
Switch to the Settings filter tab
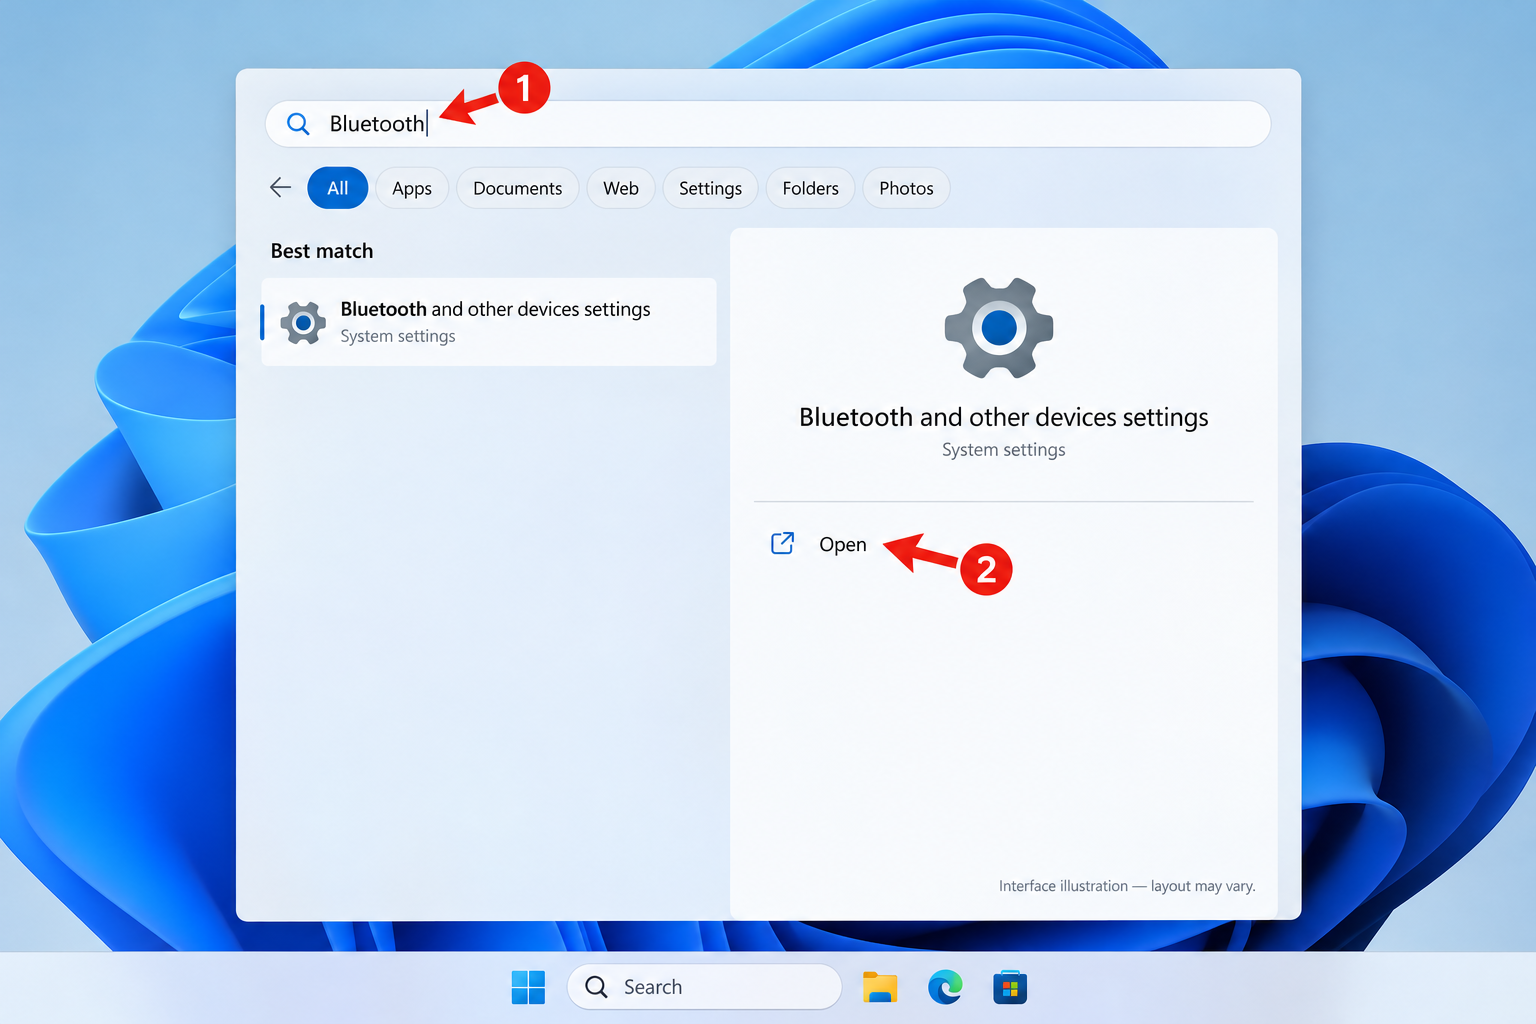711,188
